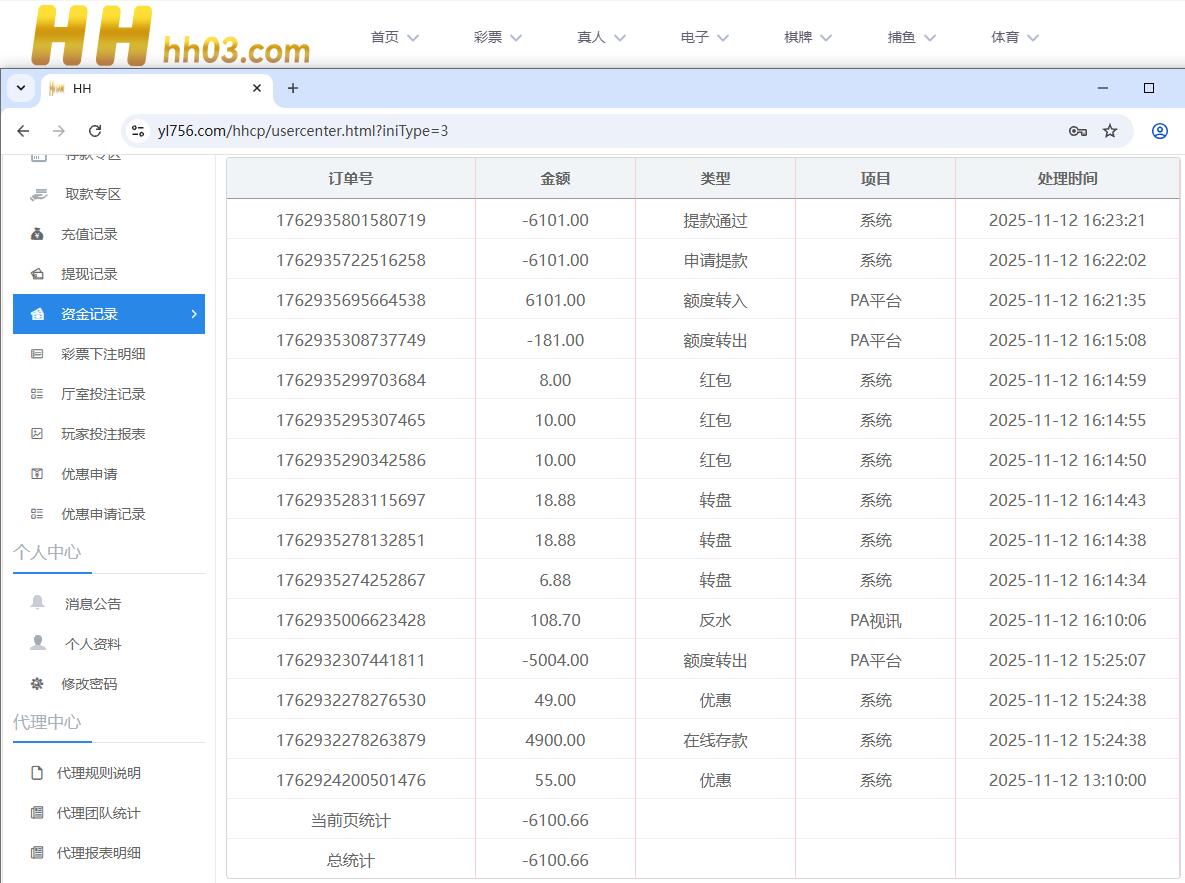
Task: Open the 首页 navigation menu item
Action: click(394, 37)
